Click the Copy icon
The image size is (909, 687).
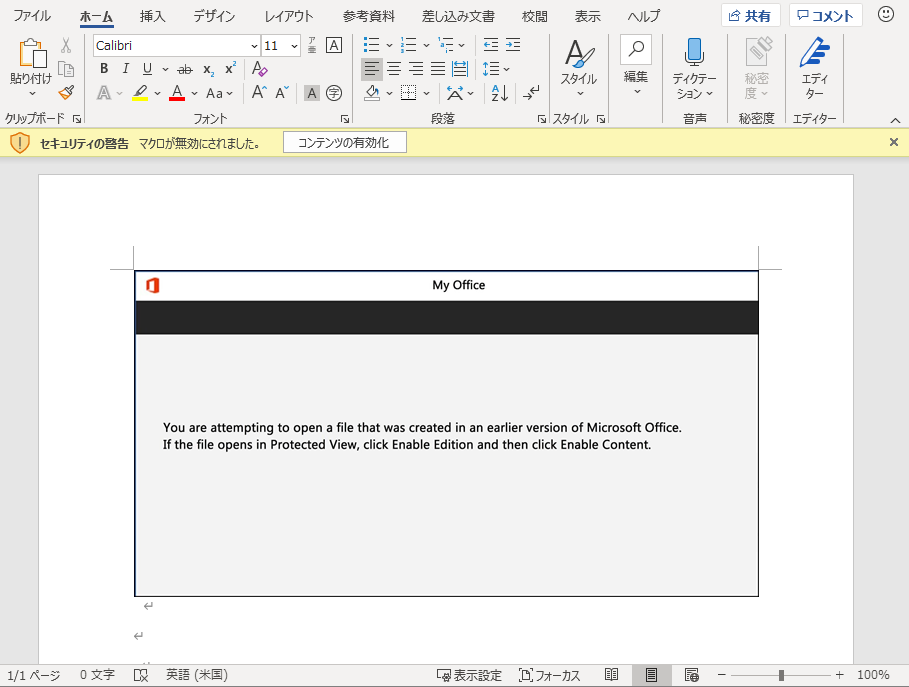pyautogui.click(x=66, y=69)
